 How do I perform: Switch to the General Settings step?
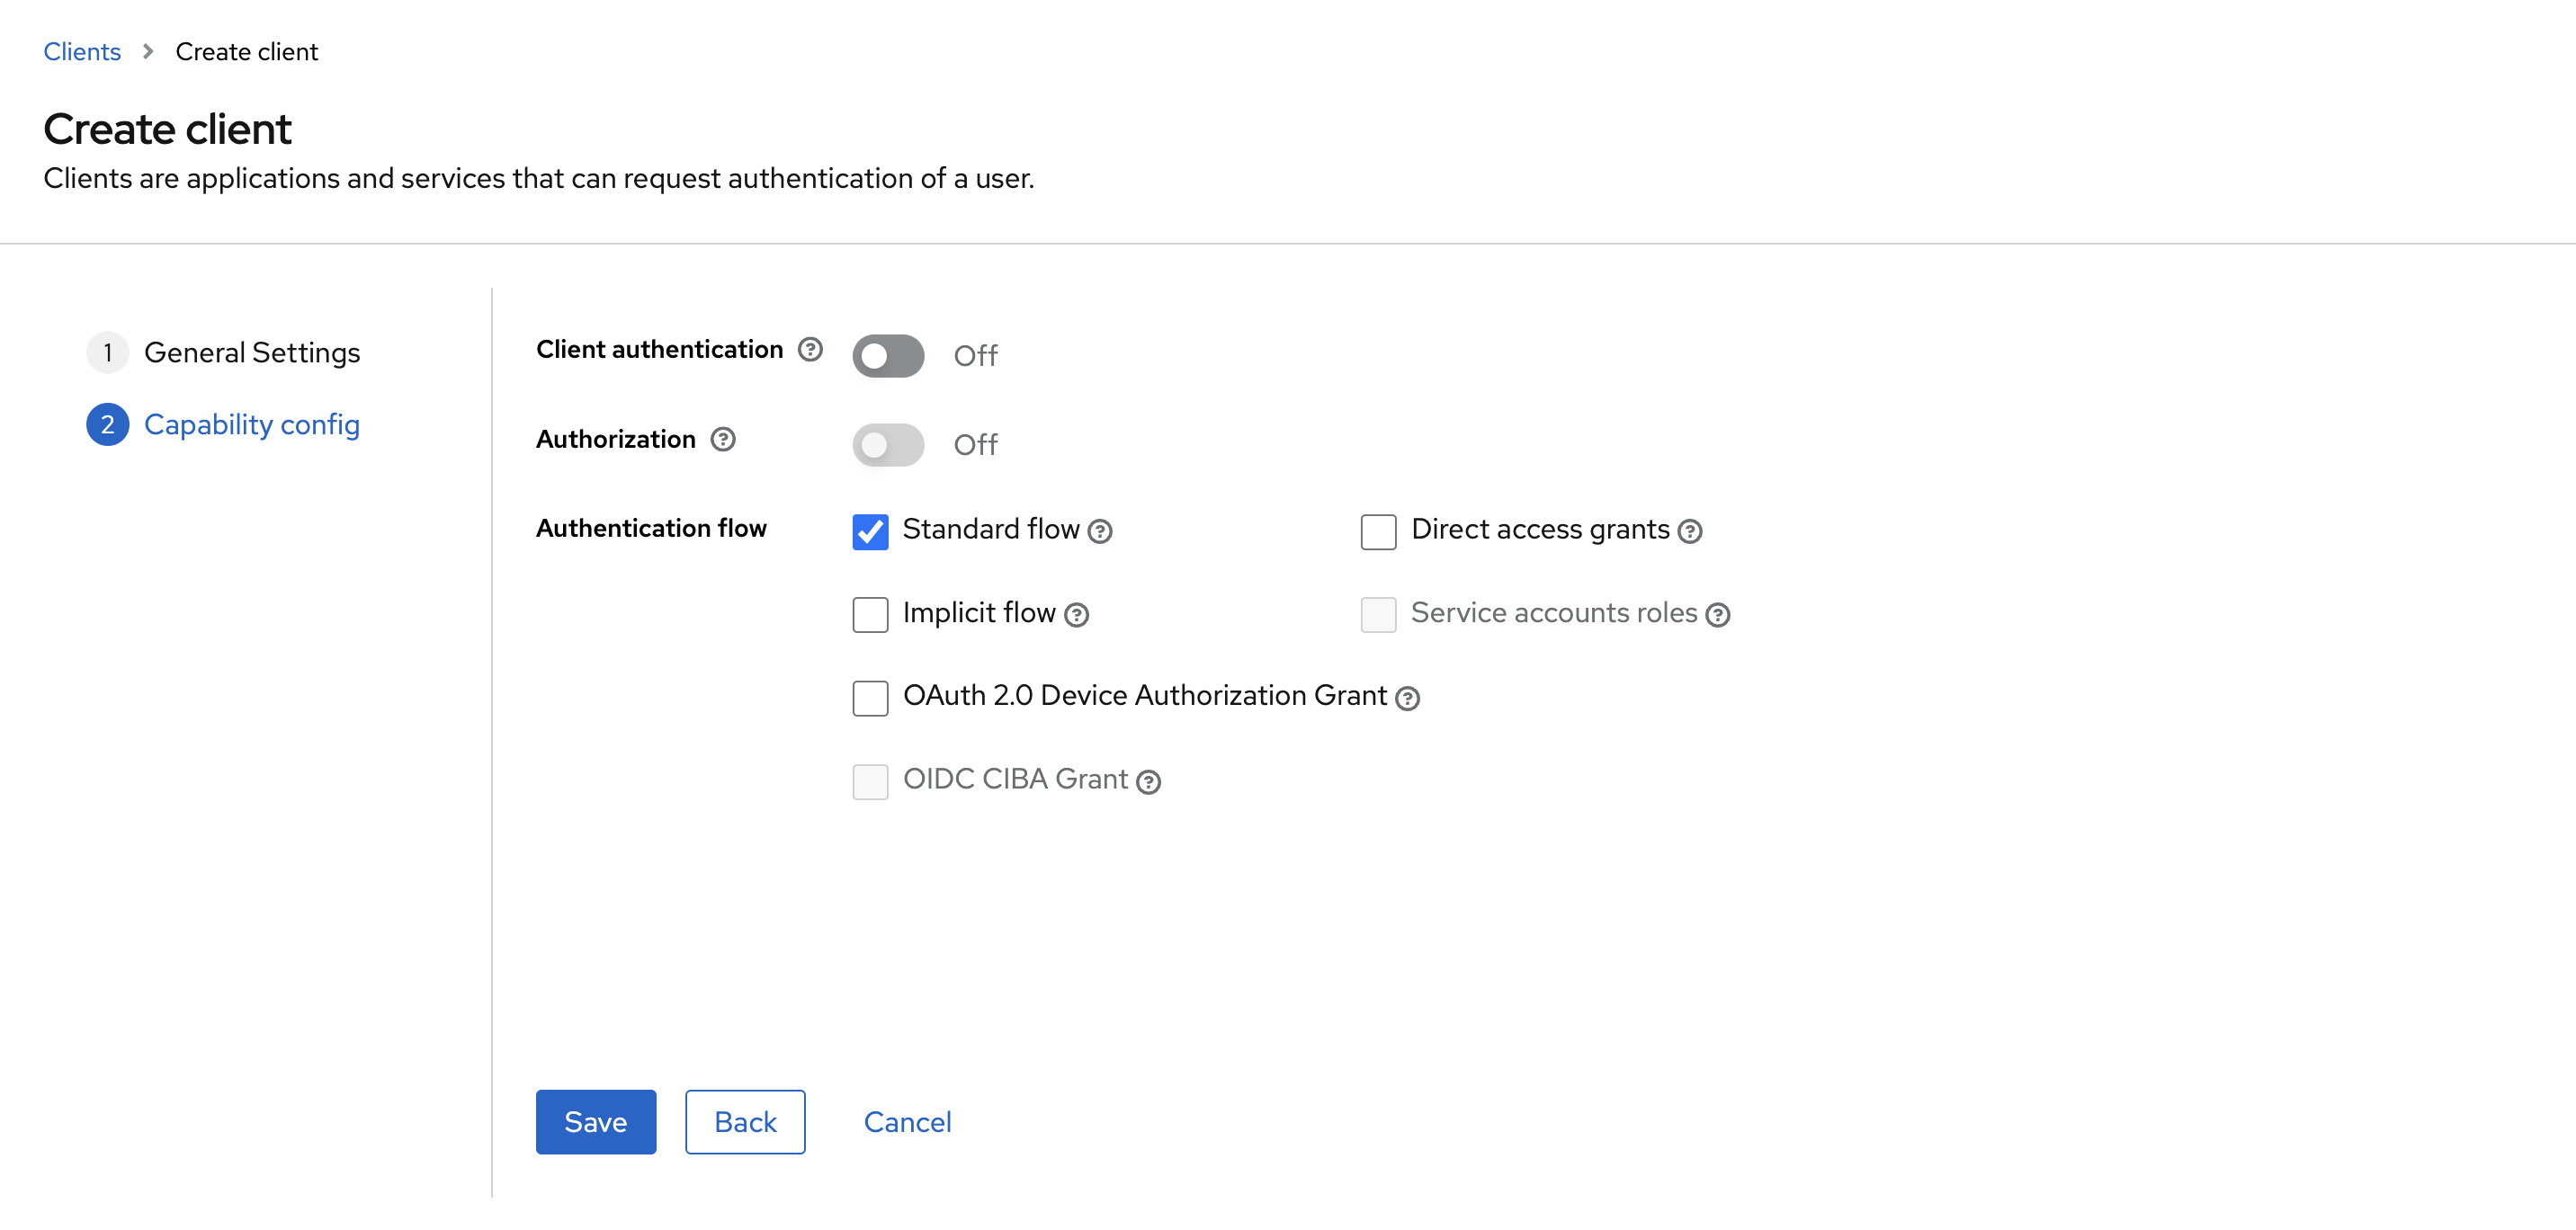[x=252, y=352]
